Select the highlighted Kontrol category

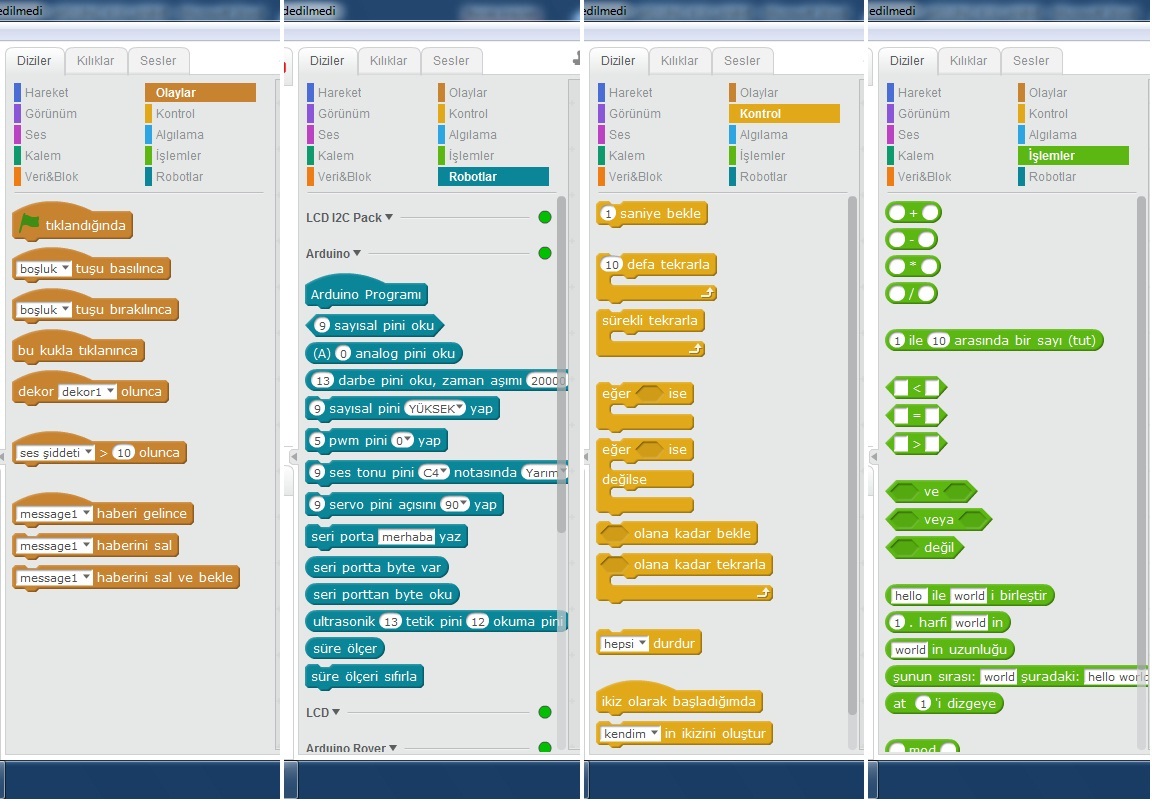[x=783, y=114]
